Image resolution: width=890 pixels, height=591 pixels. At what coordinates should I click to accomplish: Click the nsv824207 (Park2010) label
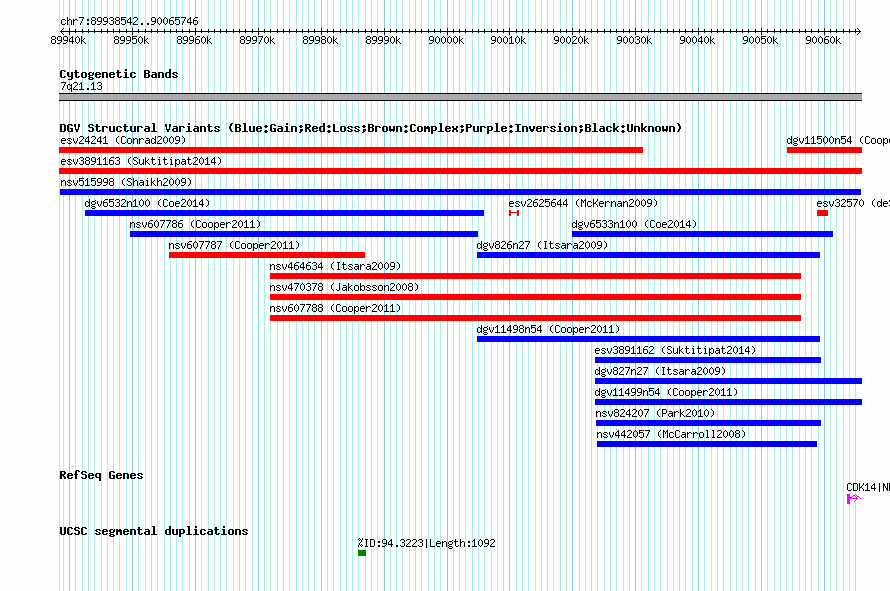(655, 413)
